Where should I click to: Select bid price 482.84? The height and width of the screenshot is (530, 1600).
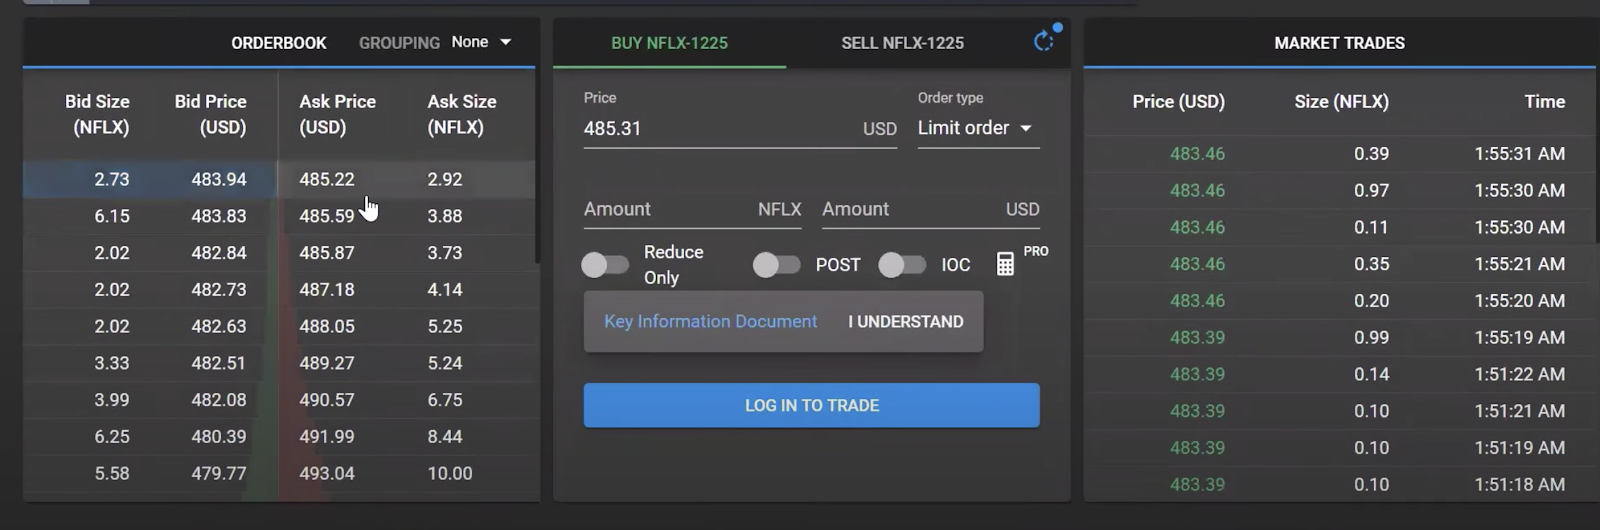[219, 253]
